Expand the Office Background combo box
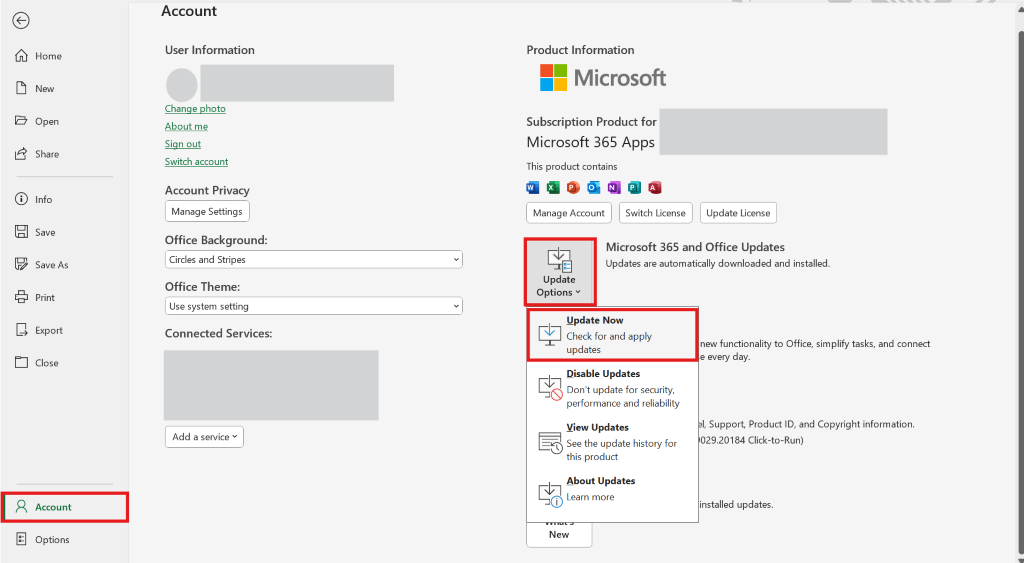This screenshot has height=563, width=1024. (313, 259)
